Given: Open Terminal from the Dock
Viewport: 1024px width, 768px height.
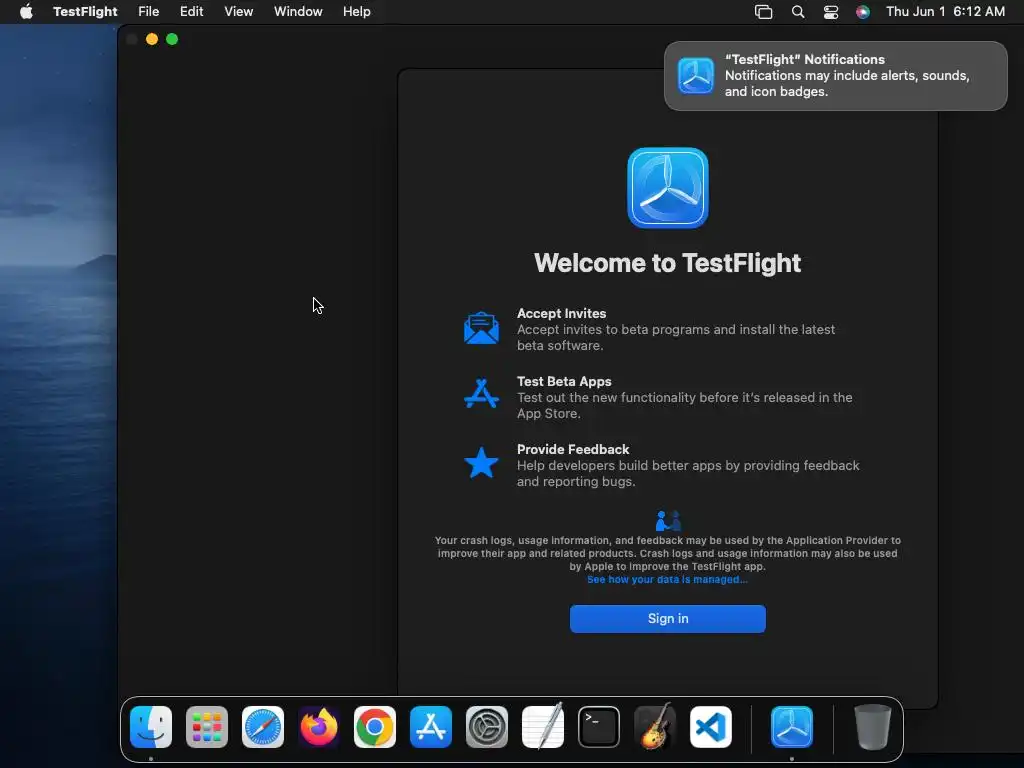Looking at the screenshot, I should pyautogui.click(x=599, y=727).
